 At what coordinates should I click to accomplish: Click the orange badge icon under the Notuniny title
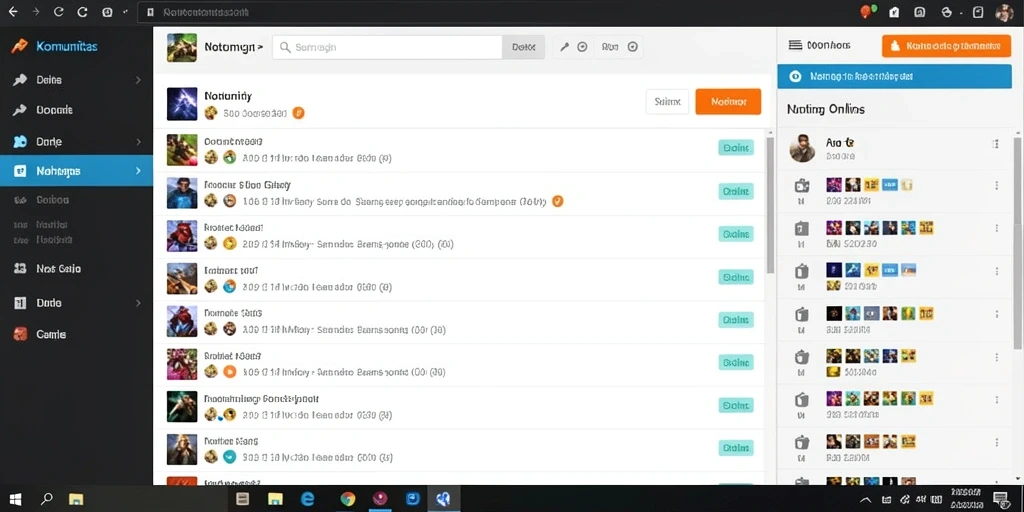pyautogui.click(x=298, y=113)
